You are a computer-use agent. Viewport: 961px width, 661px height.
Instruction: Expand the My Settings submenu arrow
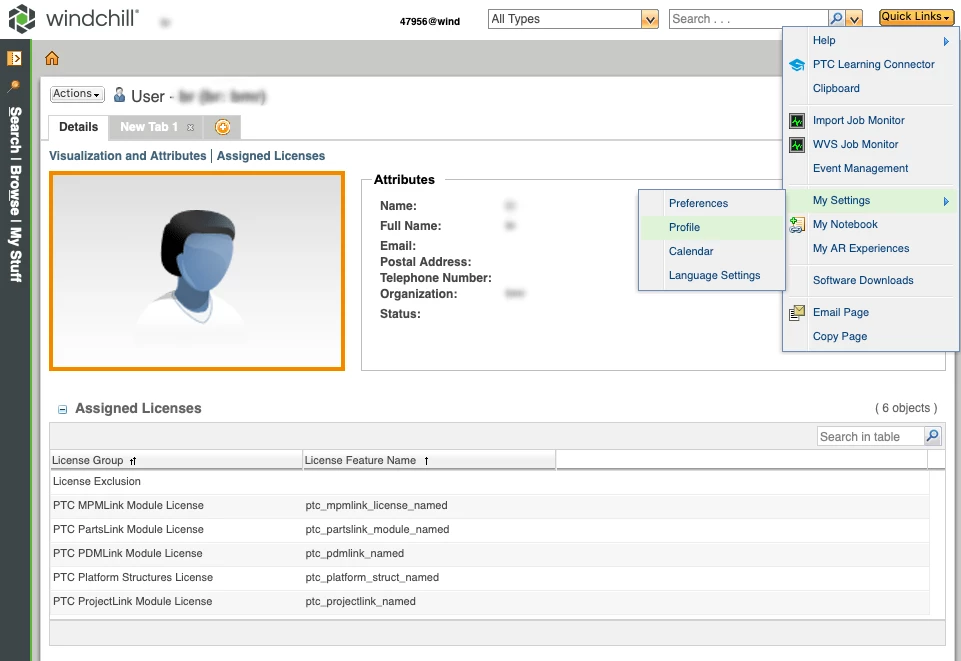point(946,201)
